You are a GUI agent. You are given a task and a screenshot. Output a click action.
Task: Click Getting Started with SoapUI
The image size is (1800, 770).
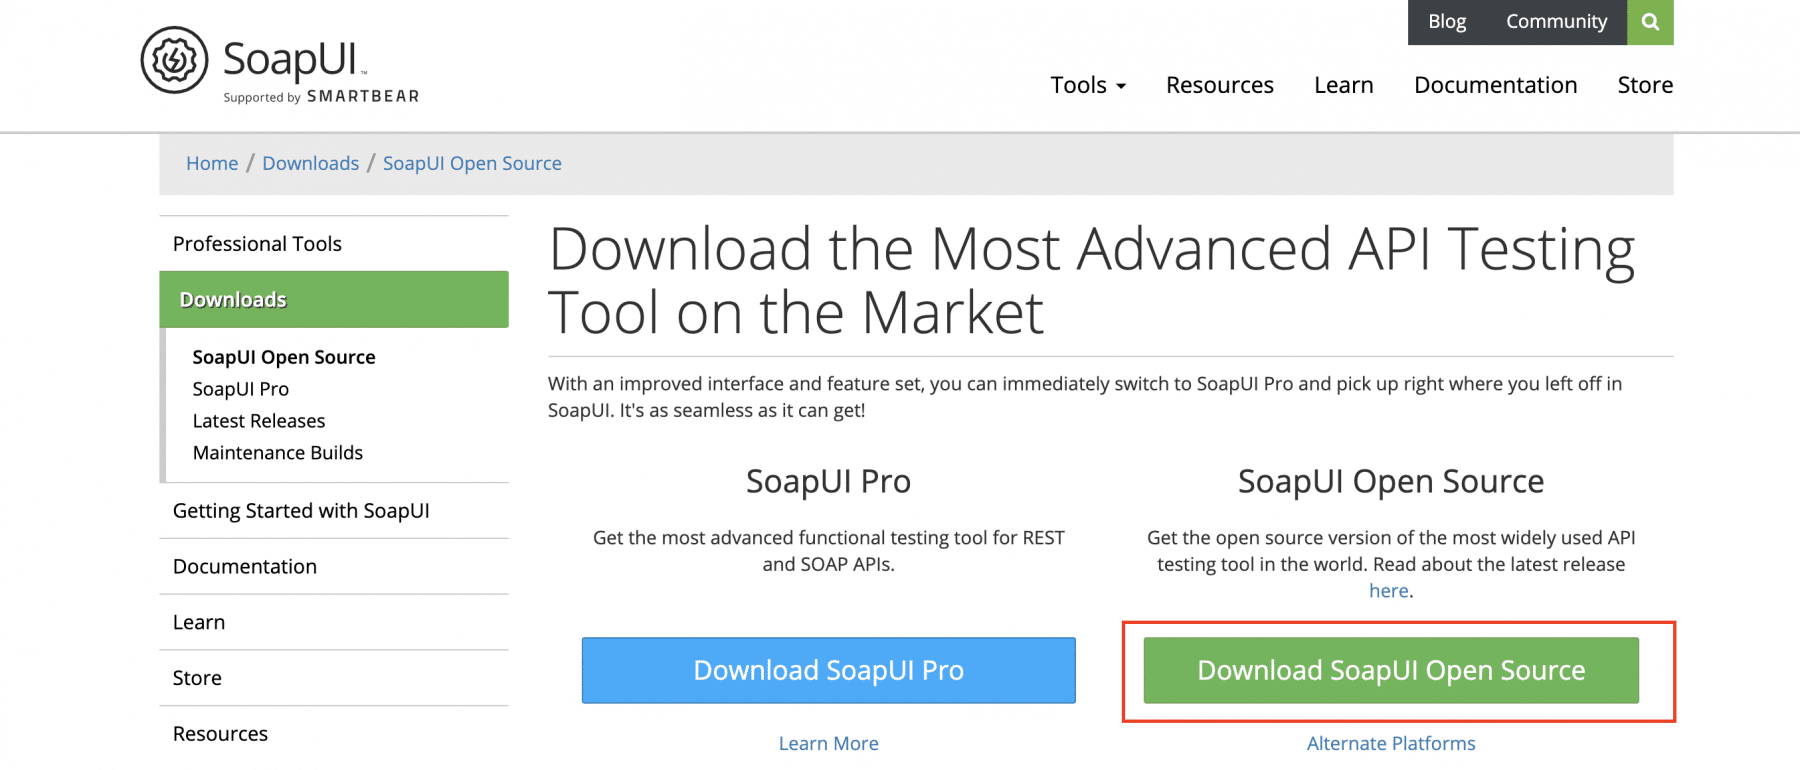[x=301, y=511]
